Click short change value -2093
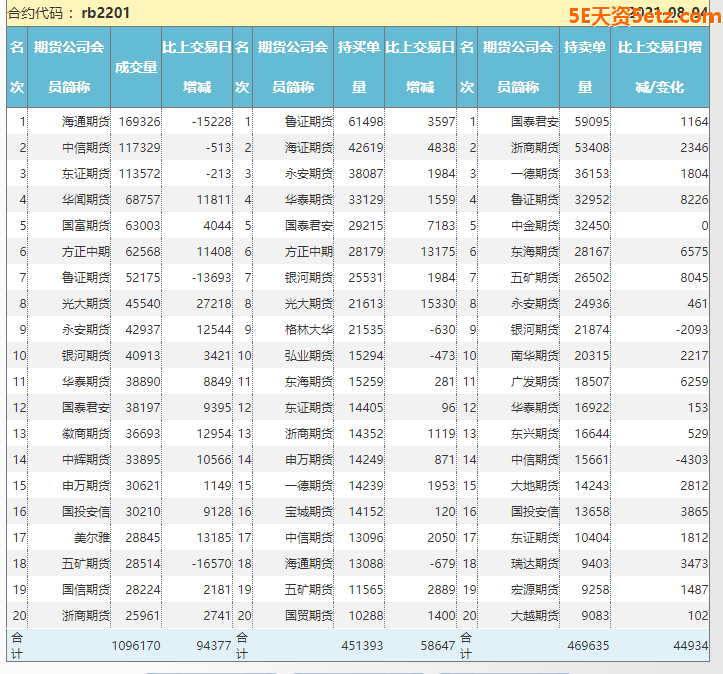The image size is (723, 674). coord(692,330)
